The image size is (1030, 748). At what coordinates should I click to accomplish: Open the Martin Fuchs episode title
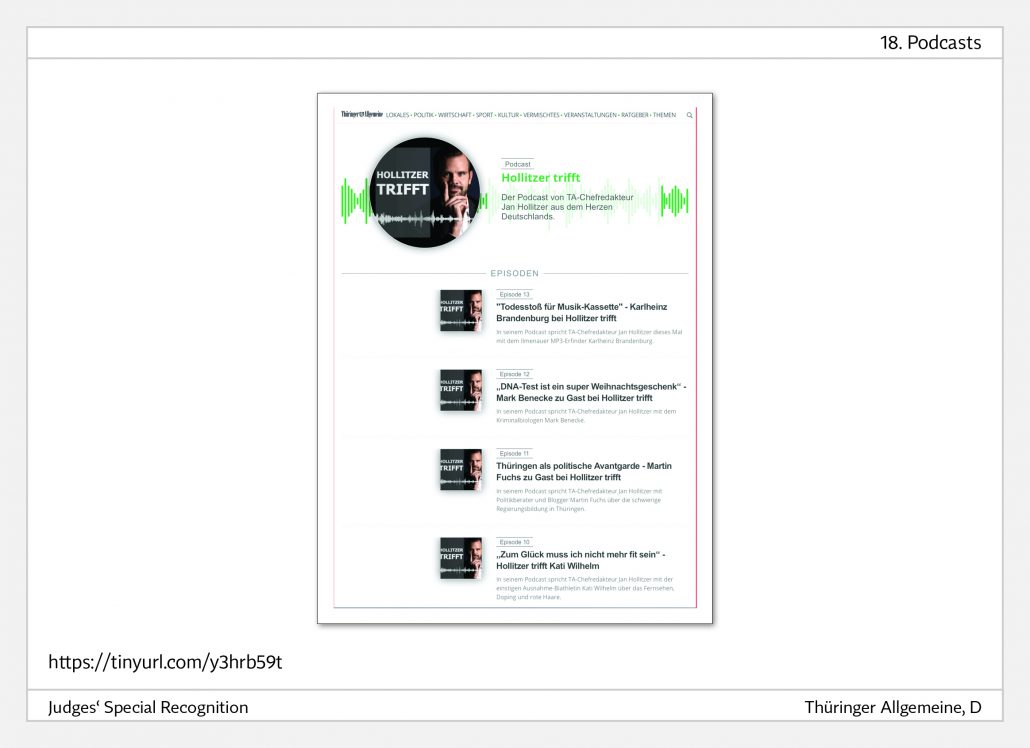pyautogui.click(x=584, y=472)
